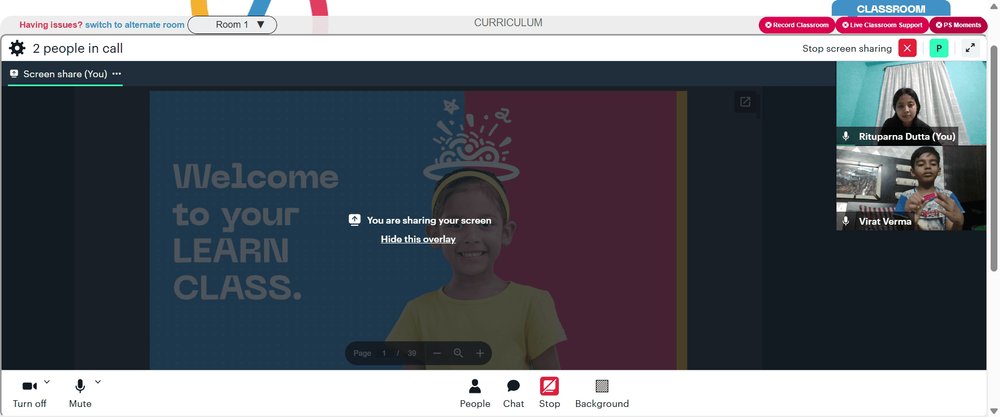This screenshot has height=417, width=1000.
Task: Expand microphone options chevron
Action: (98, 382)
